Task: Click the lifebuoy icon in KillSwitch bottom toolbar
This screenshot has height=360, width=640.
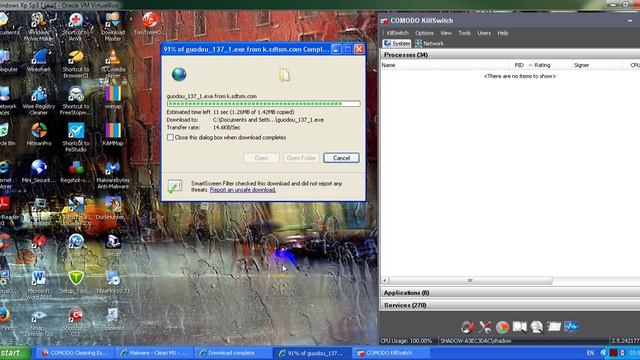Action: pos(468,327)
